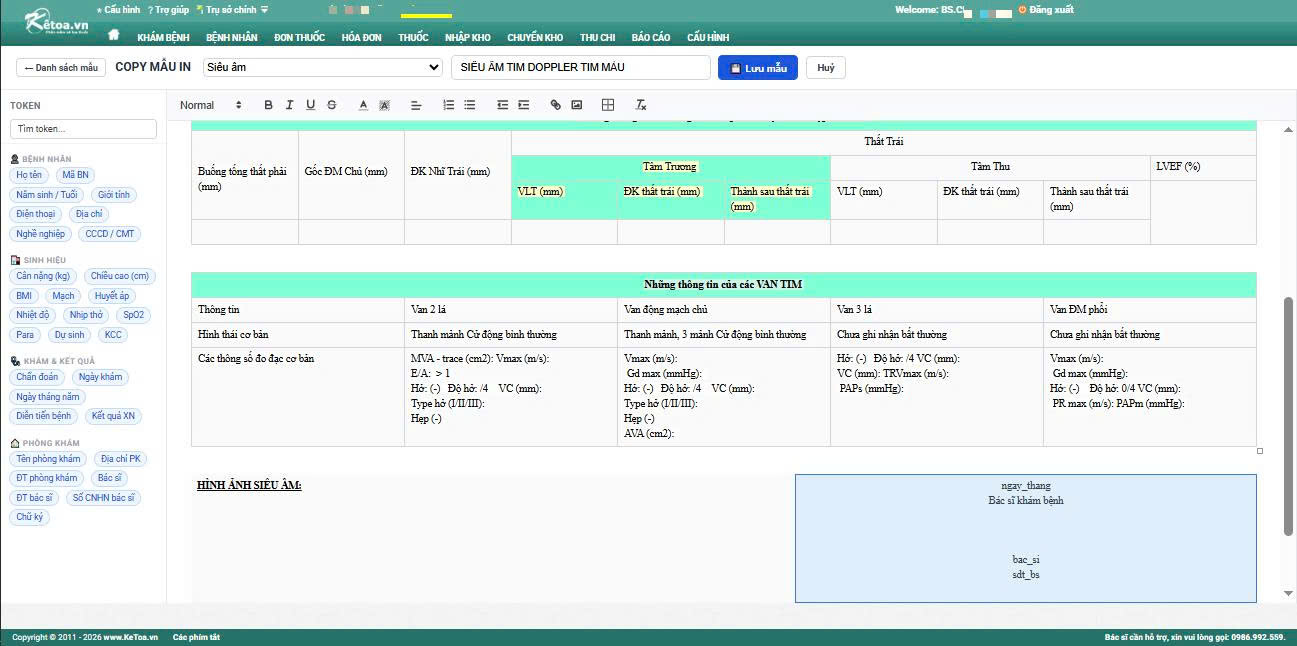Click the editor vertical scrollbar thumb
1297x646 pixels.
[1288, 415]
